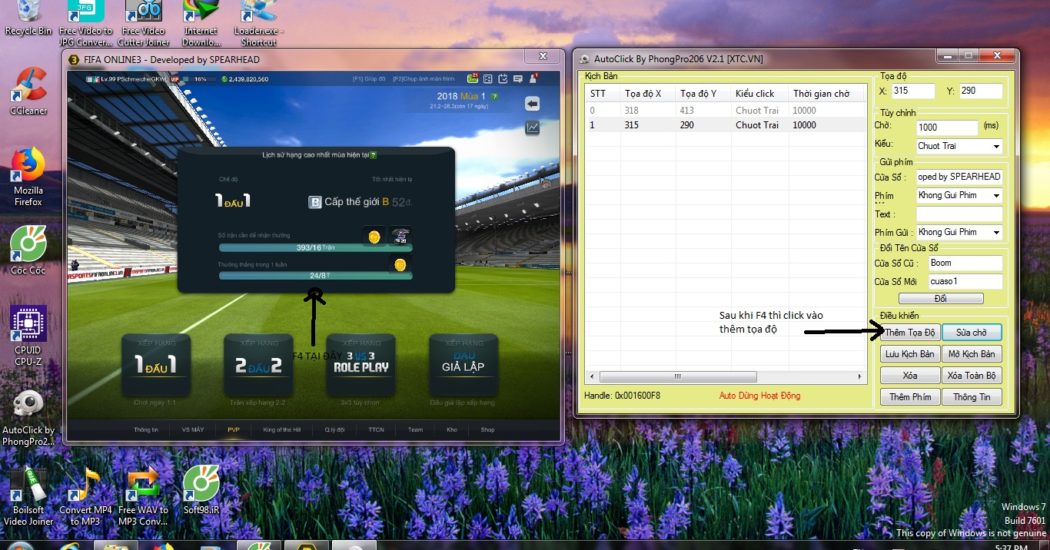This screenshot has height=550, width=1050.
Task: Choose the 2 đấu 2 mode card
Action: (258, 365)
